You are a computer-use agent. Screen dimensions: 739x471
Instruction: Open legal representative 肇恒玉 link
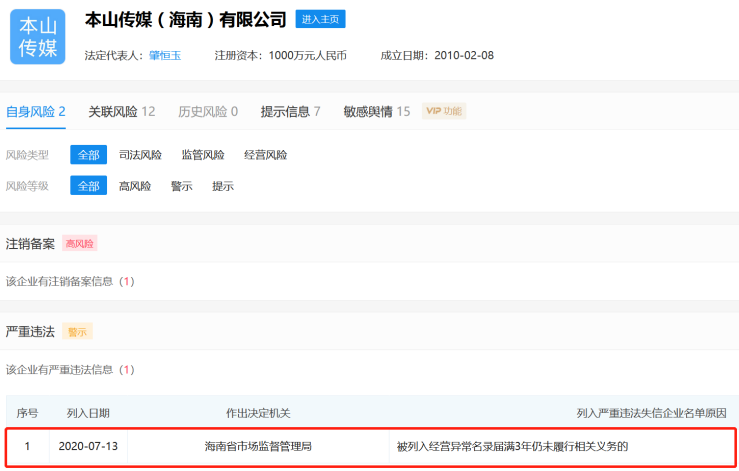(165, 56)
